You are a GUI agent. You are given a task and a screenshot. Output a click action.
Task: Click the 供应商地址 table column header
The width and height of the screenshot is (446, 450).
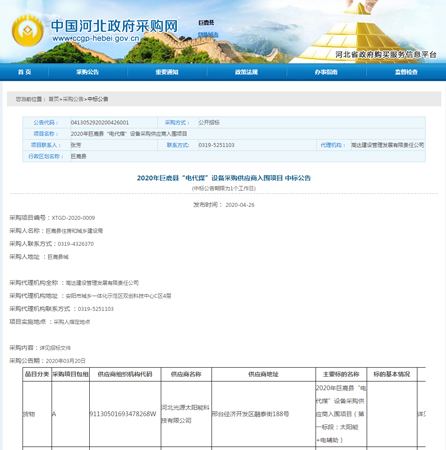(263, 374)
